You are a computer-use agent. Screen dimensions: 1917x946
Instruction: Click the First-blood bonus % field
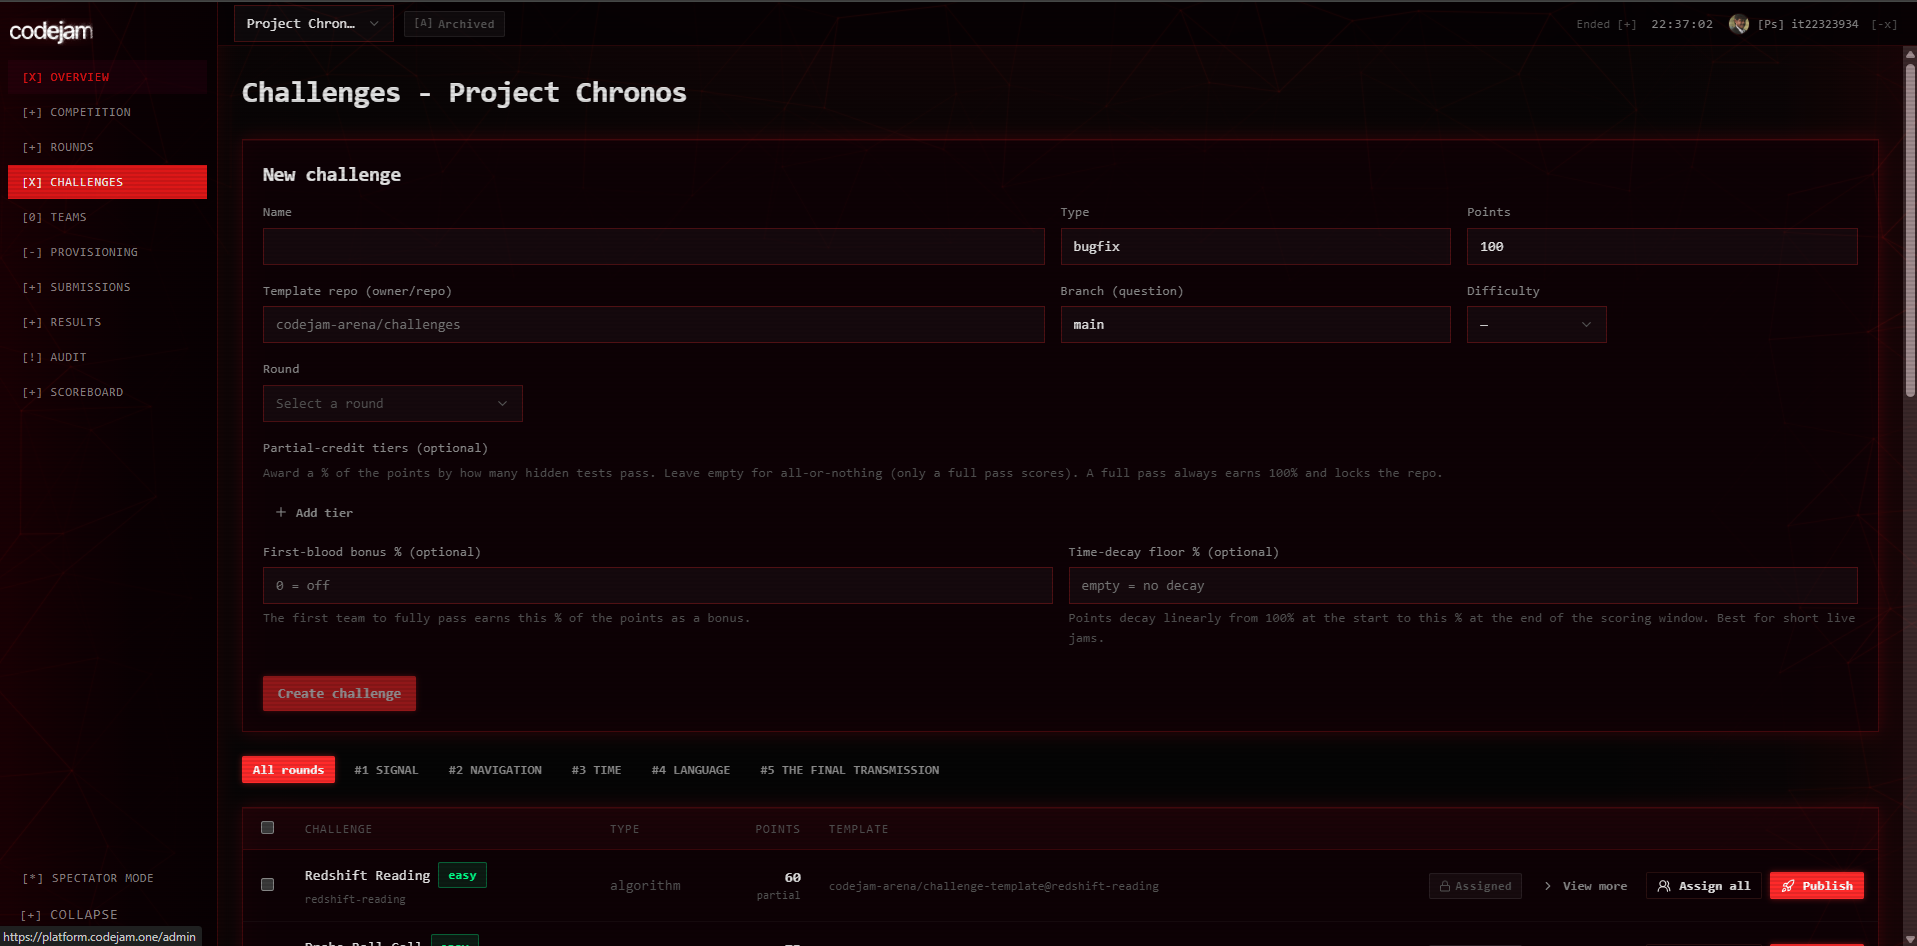[x=657, y=586]
